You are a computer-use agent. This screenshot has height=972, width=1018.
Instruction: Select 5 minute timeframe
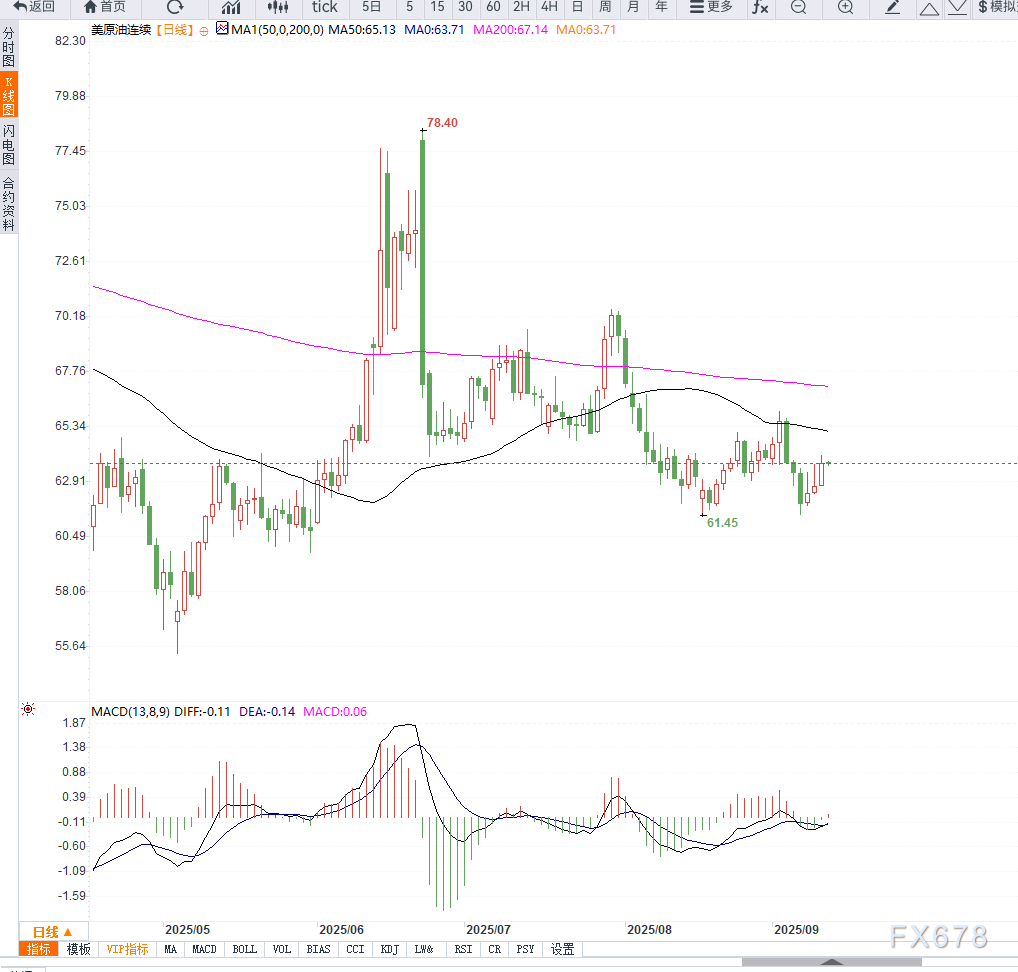point(409,7)
